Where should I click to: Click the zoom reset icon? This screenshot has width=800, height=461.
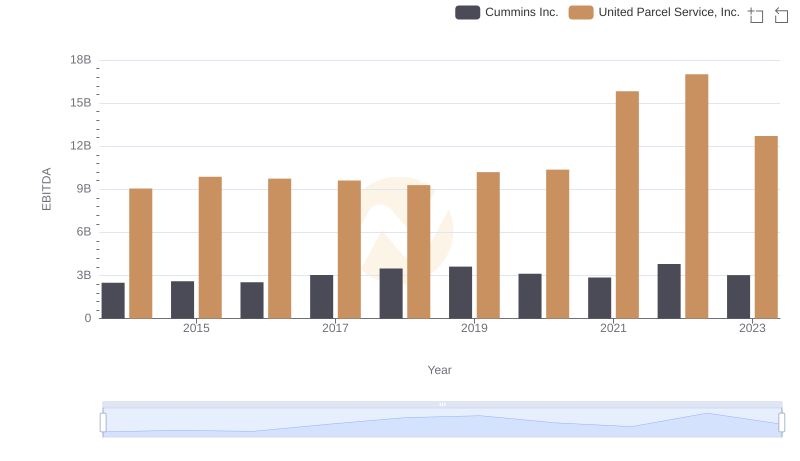pyautogui.click(x=781, y=15)
